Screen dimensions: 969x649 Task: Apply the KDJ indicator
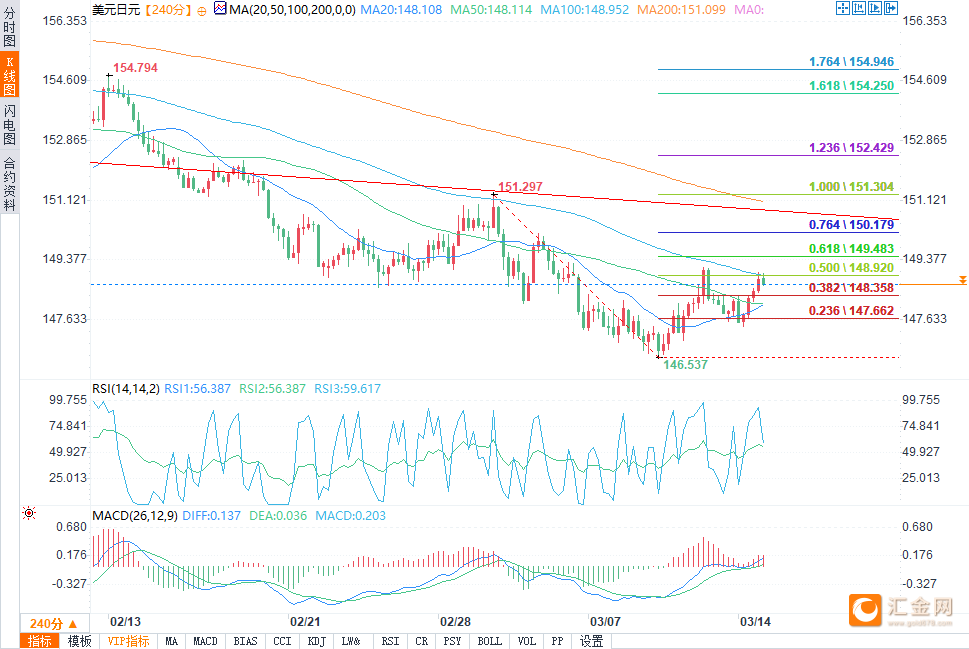(316, 641)
